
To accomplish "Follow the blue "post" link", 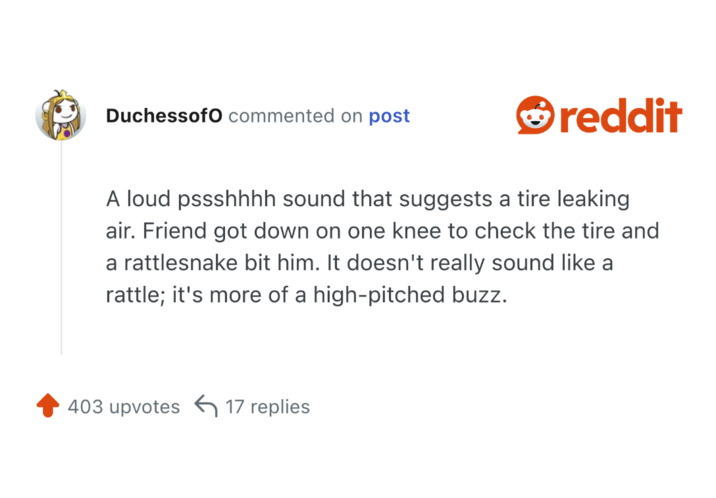I will [389, 116].
